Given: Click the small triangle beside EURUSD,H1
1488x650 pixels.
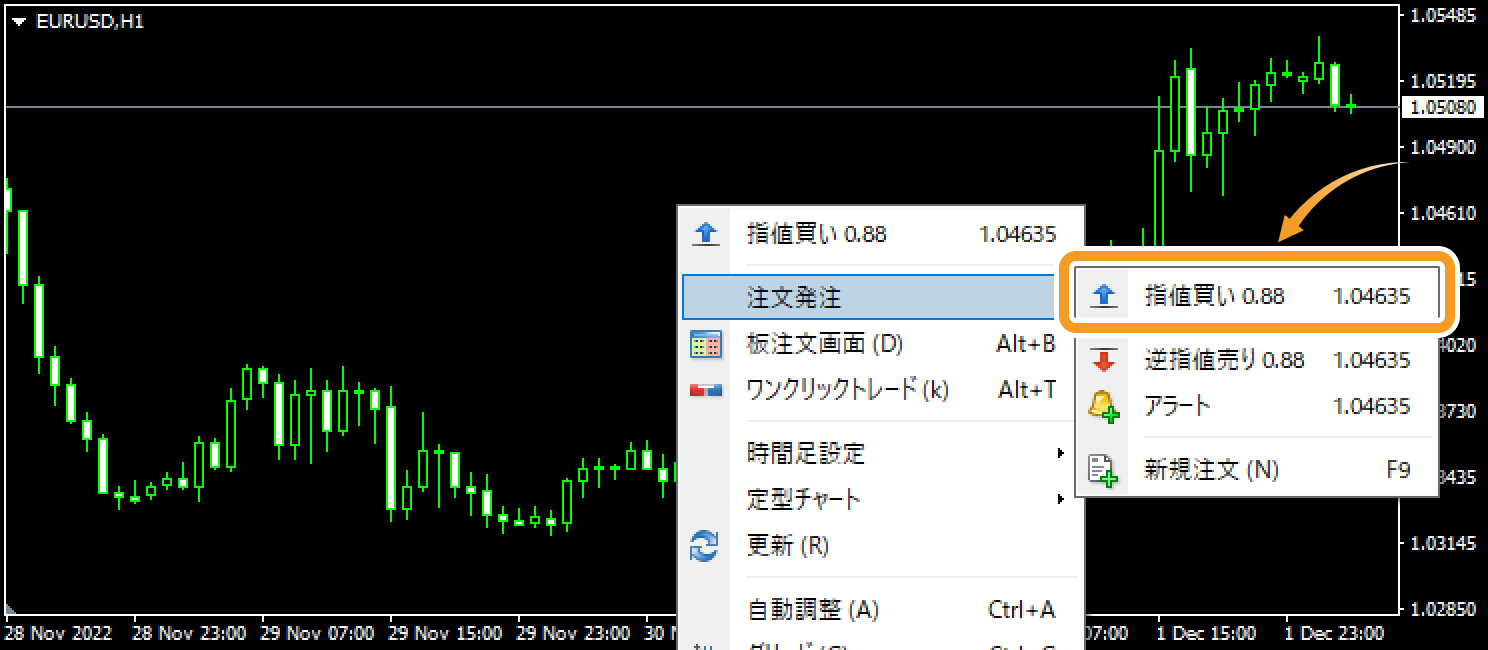Looking at the screenshot, I should click(x=19, y=21).
